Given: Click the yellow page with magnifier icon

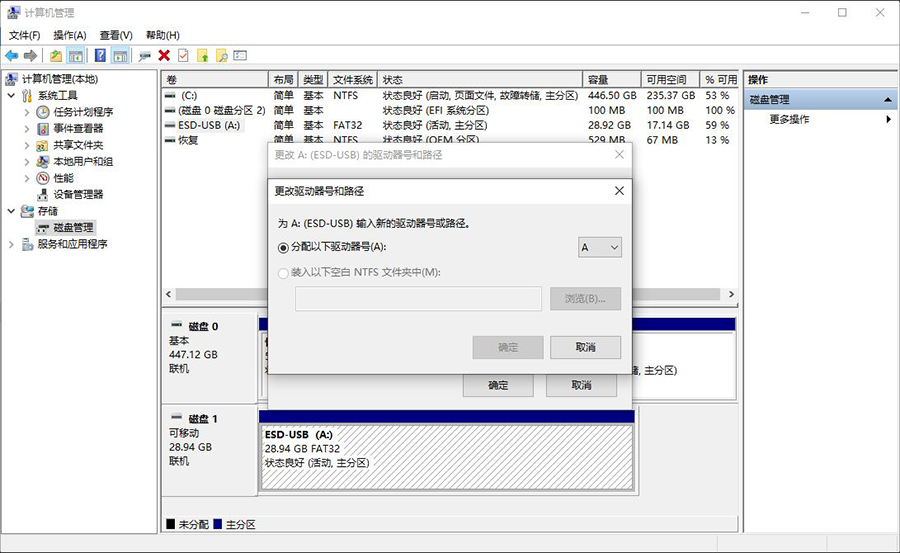Looking at the screenshot, I should [x=222, y=56].
